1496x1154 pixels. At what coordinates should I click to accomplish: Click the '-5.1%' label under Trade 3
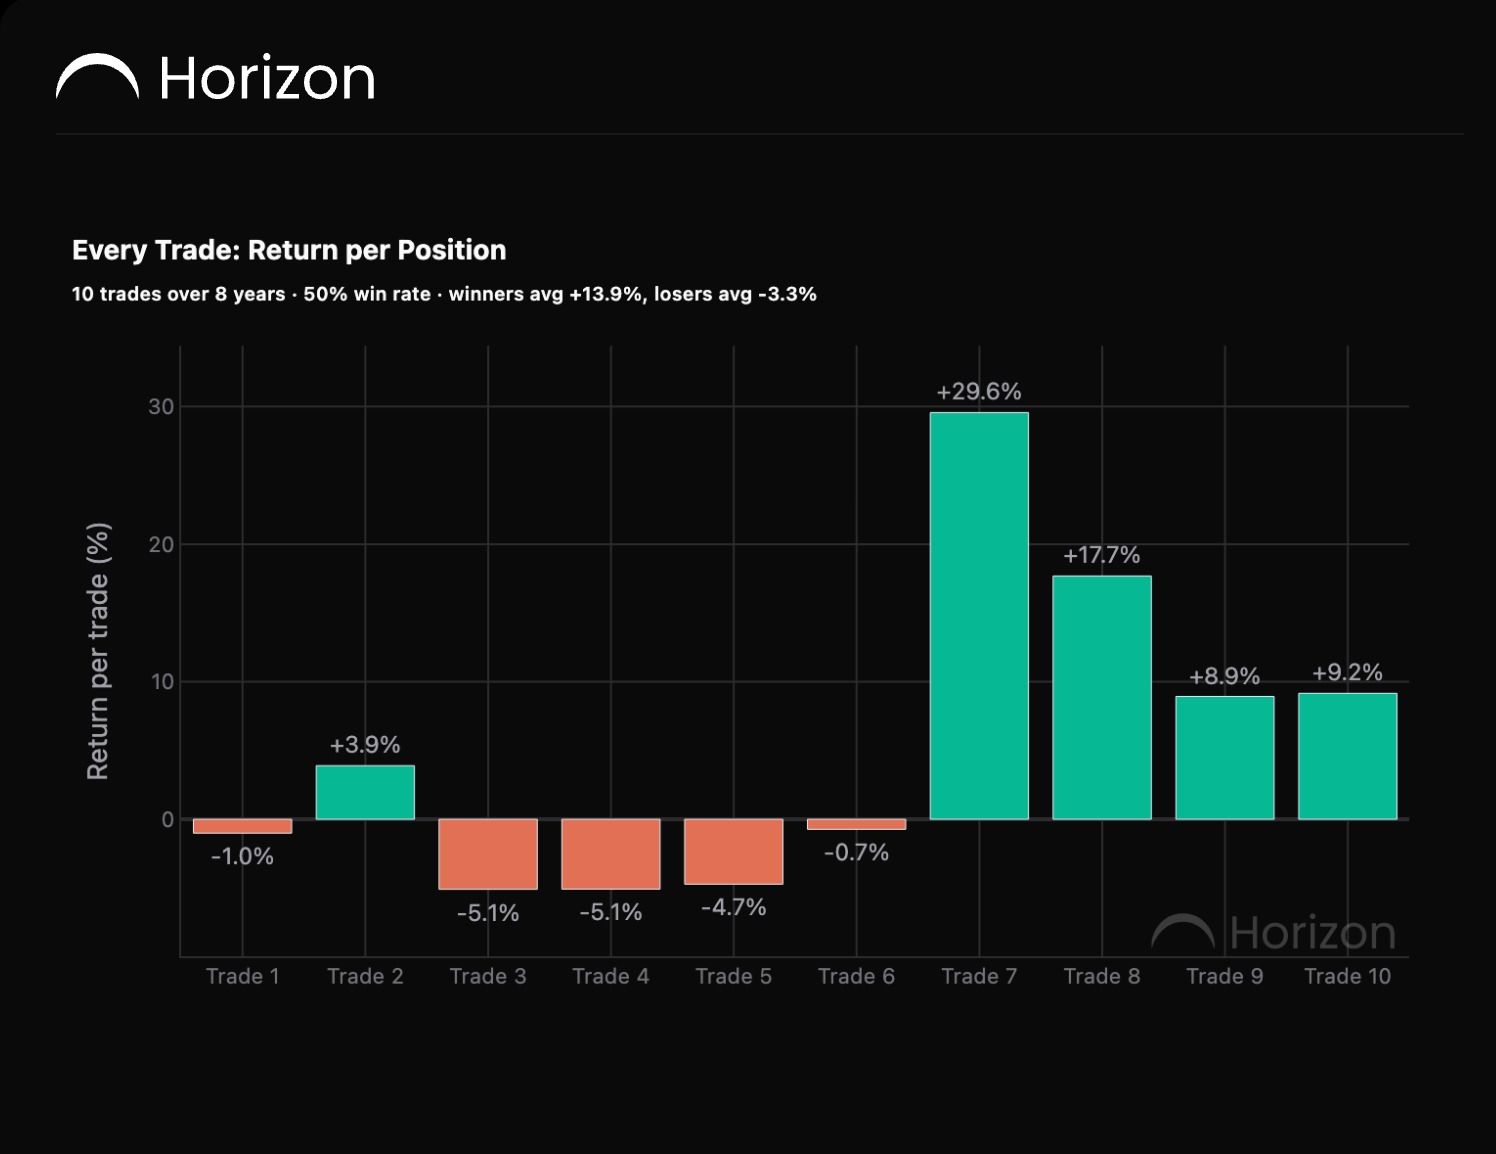click(488, 913)
